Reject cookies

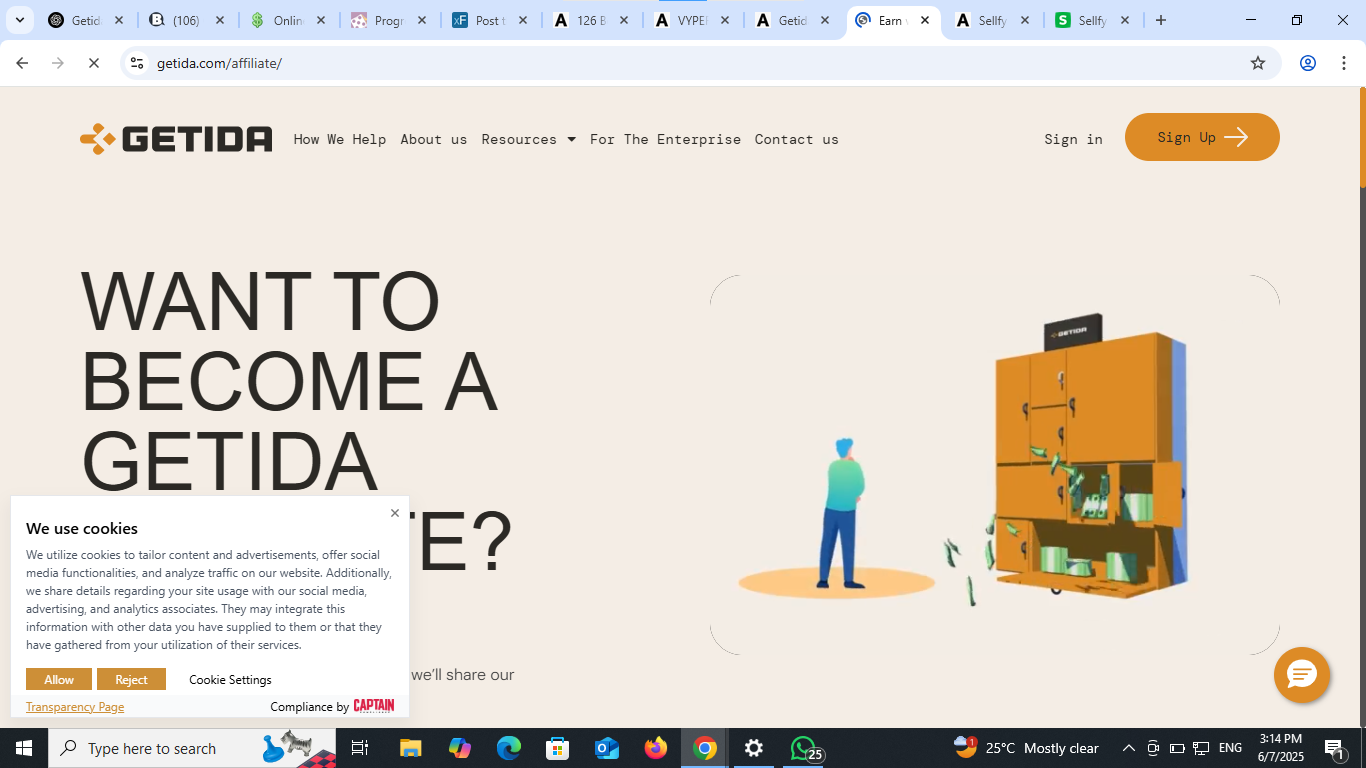coord(131,679)
